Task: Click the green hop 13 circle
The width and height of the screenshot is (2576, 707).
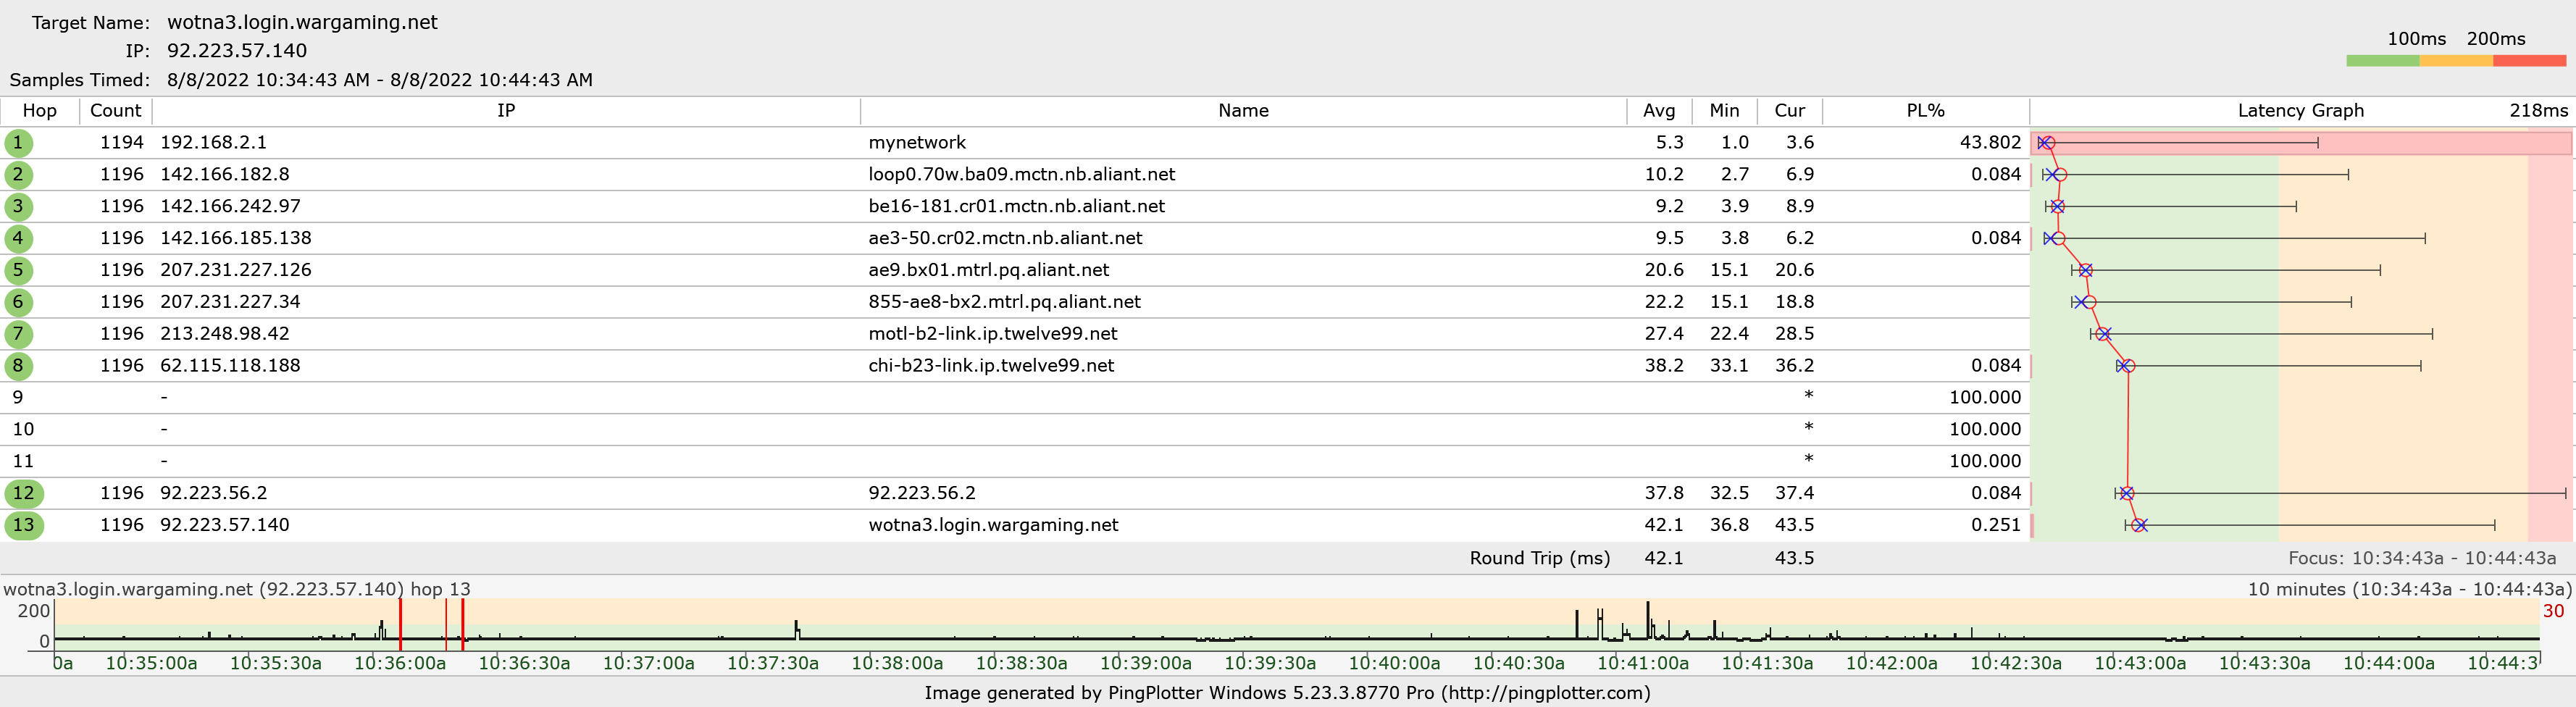Action: click(24, 526)
